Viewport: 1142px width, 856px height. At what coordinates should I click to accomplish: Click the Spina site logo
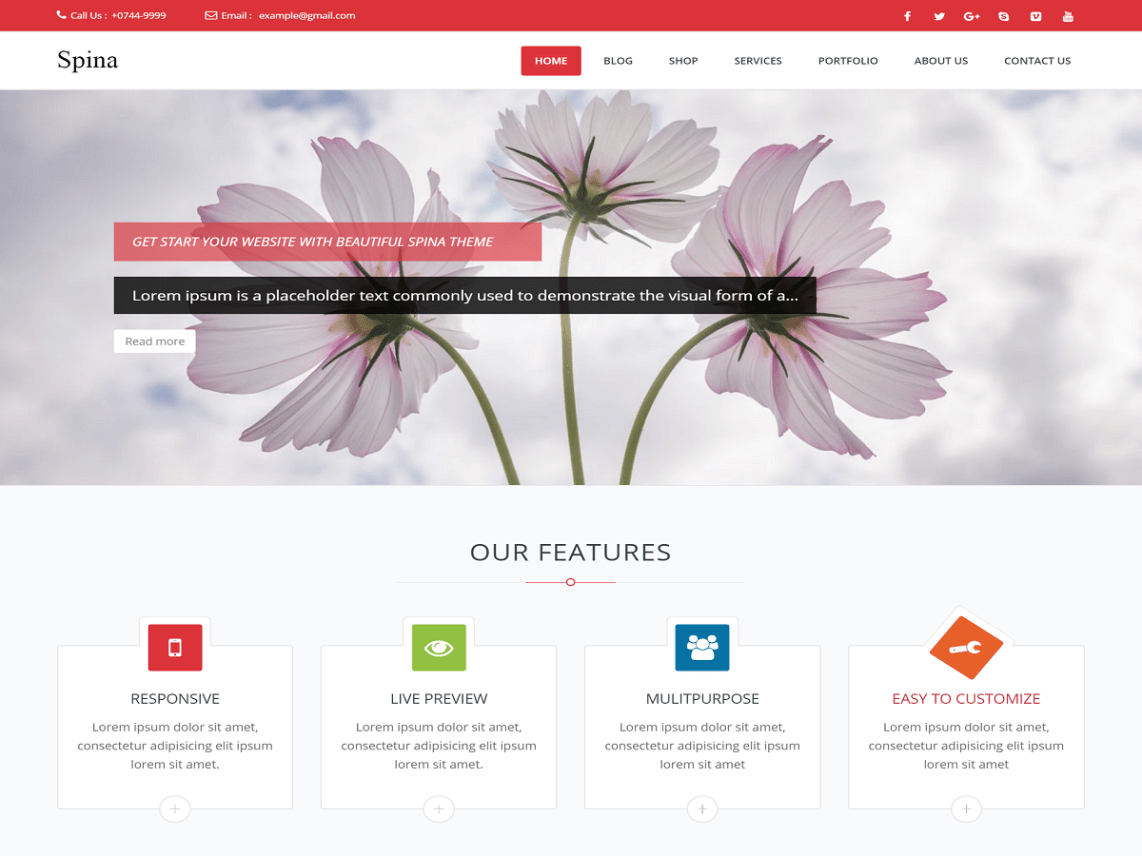point(88,60)
